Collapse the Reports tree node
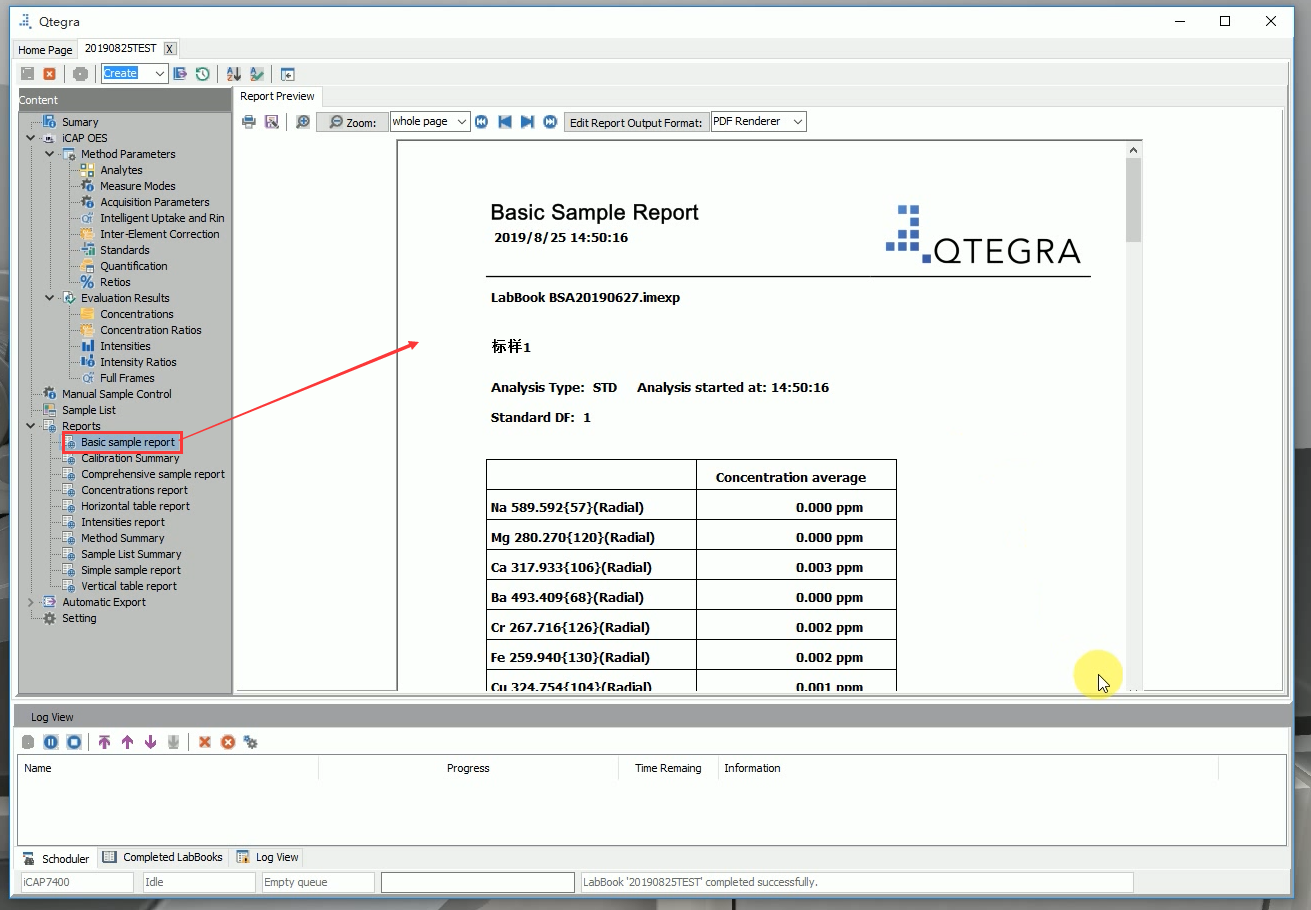This screenshot has height=910, width=1311. [31, 426]
